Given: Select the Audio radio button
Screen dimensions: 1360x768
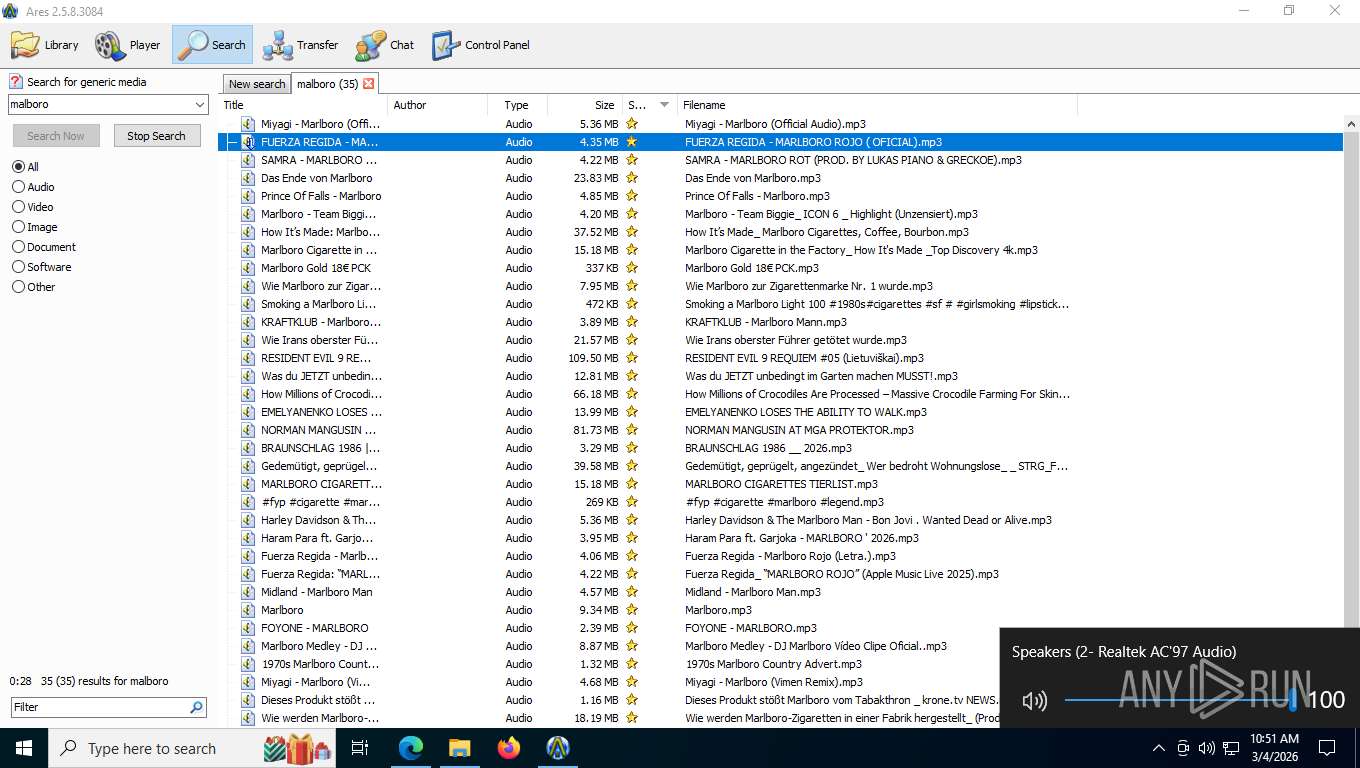Looking at the screenshot, I should (x=18, y=187).
